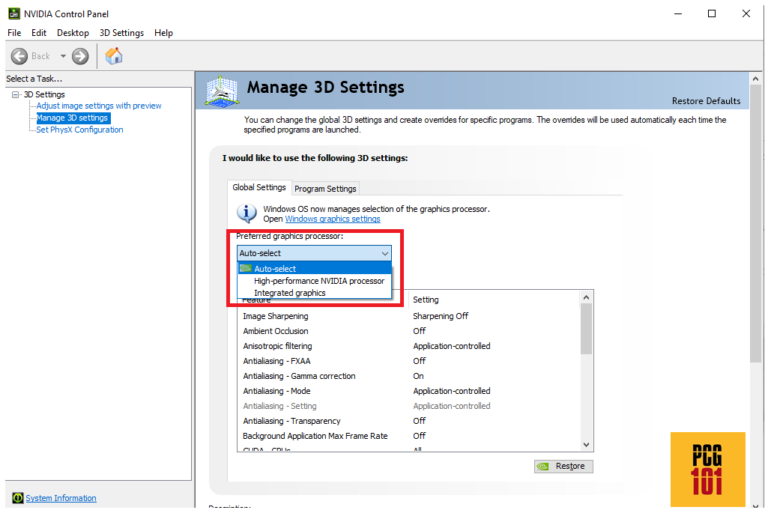Click the Back arrow icon in toolbar
768x516 pixels.
(19, 56)
